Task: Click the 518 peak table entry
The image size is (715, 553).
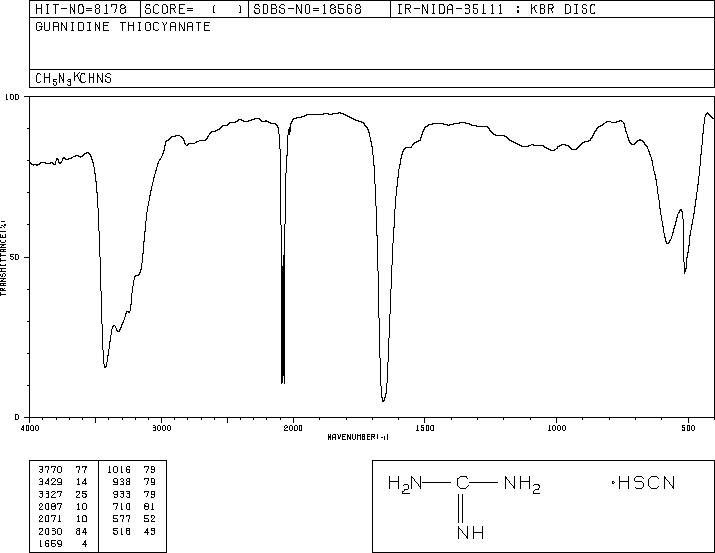Action: (x=122, y=531)
